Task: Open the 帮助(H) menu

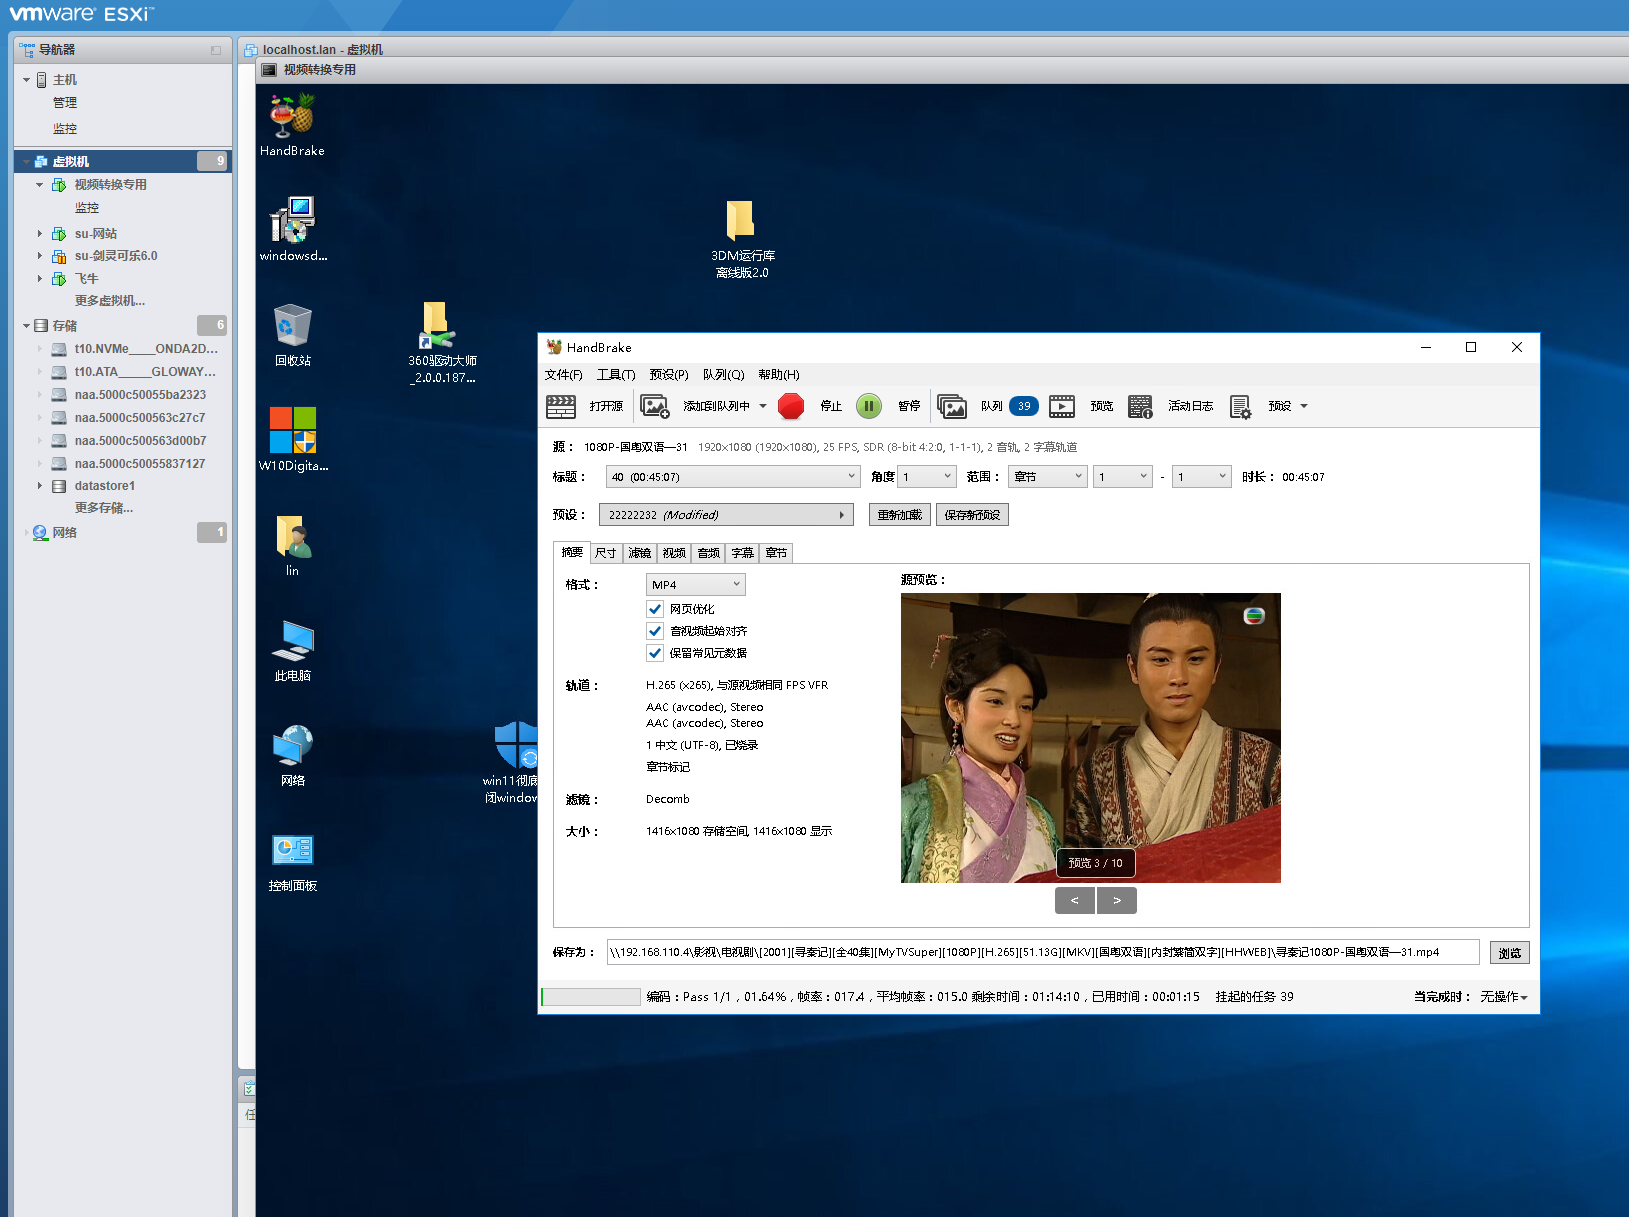Action: pos(779,375)
